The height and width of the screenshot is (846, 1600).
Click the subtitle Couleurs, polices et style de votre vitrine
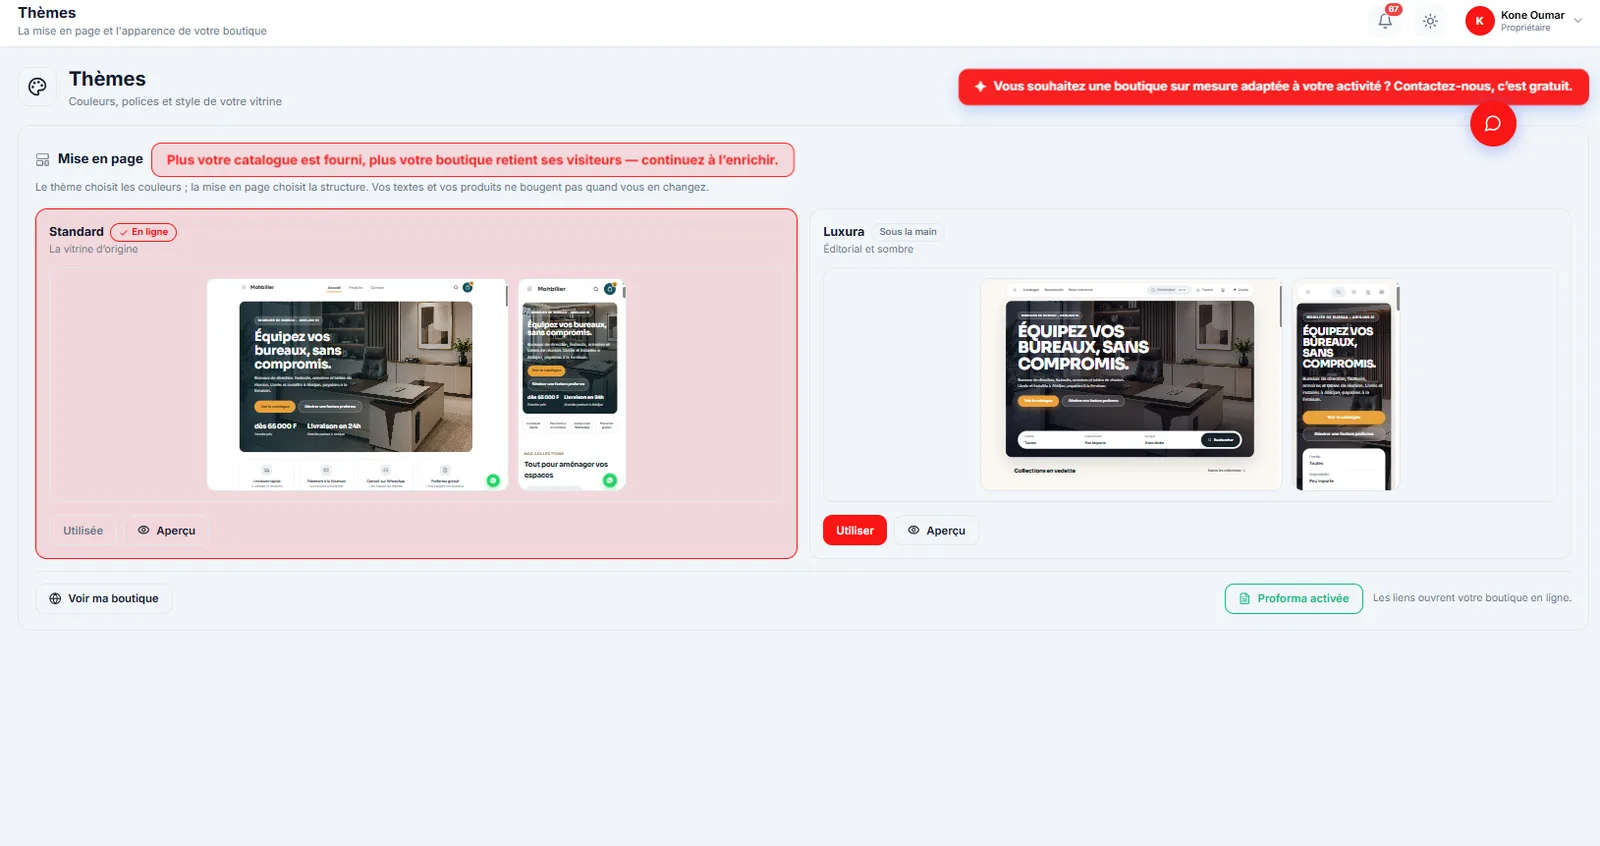pos(175,102)
